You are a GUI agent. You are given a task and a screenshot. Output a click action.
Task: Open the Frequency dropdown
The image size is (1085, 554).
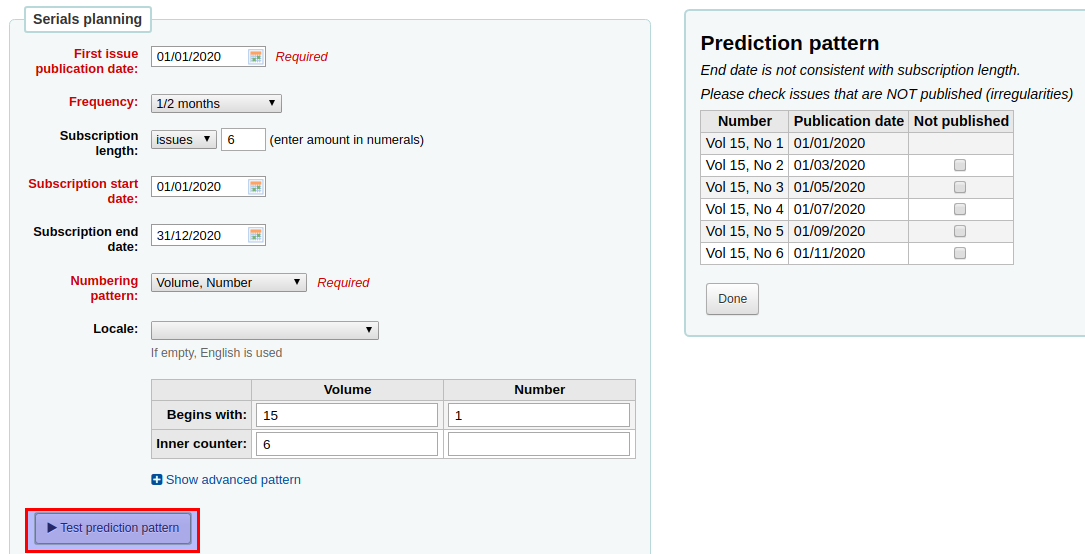click(216, 103)
